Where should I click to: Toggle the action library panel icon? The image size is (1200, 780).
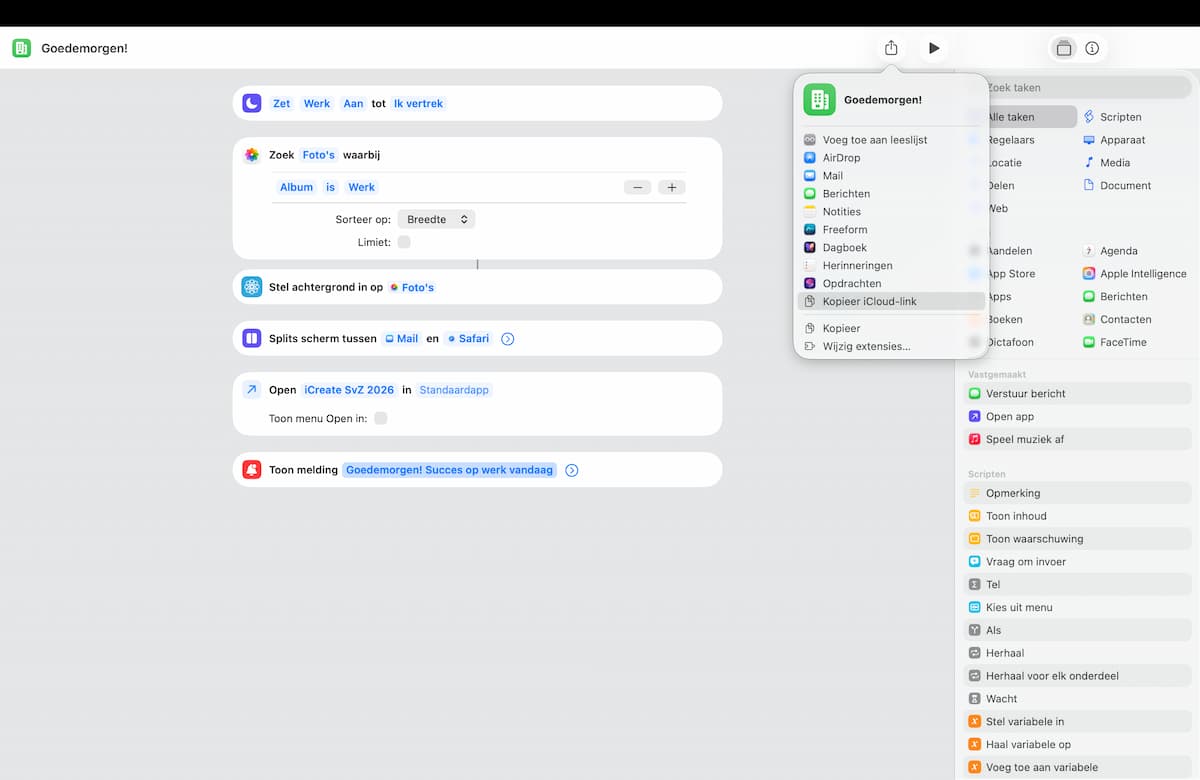coord(1064,48)
